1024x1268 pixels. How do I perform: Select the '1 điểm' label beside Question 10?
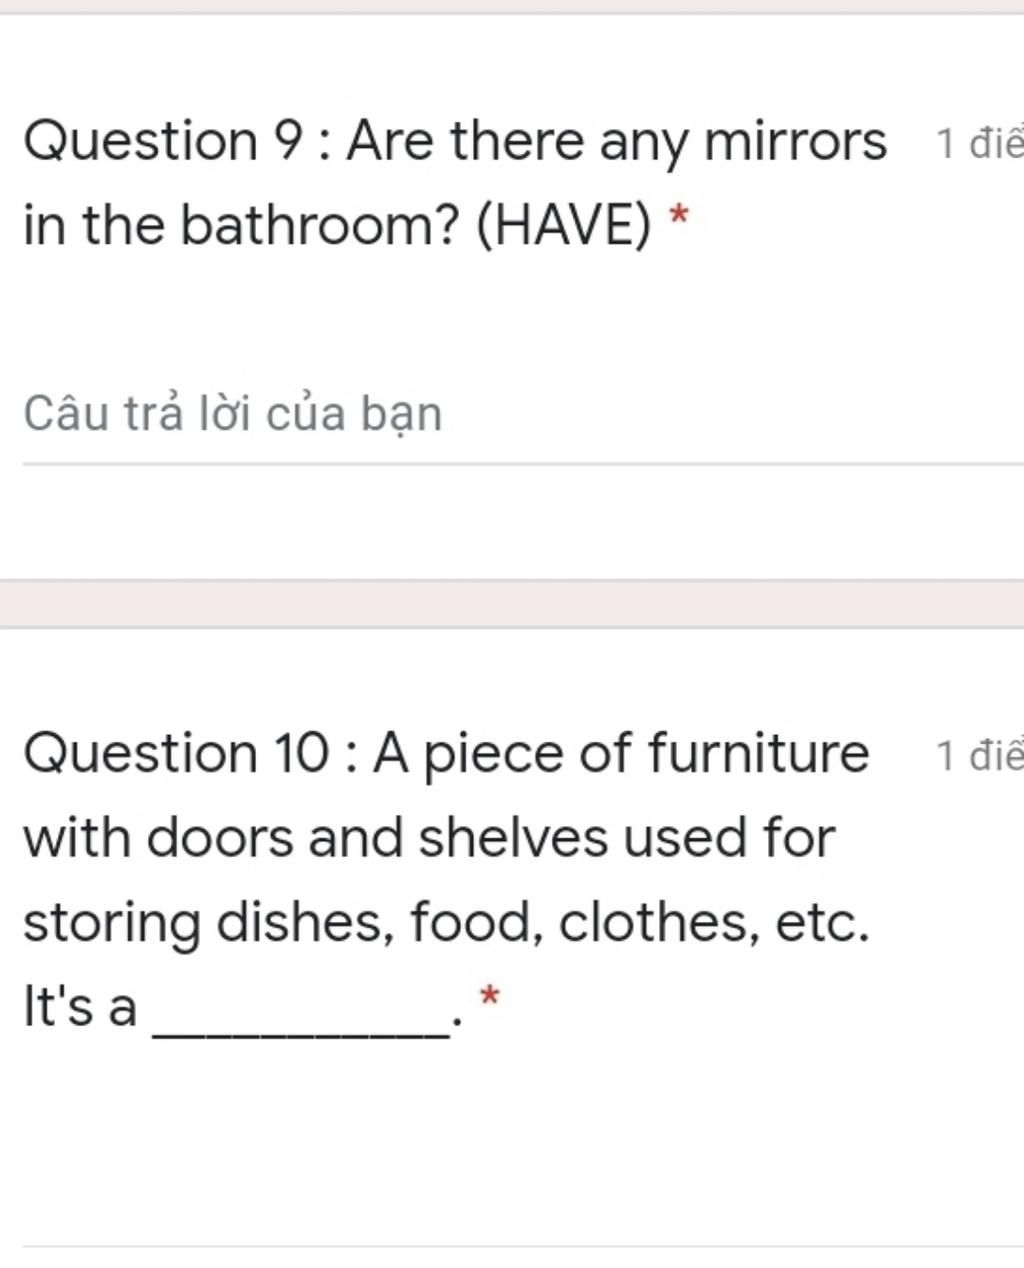coord(979,756)
